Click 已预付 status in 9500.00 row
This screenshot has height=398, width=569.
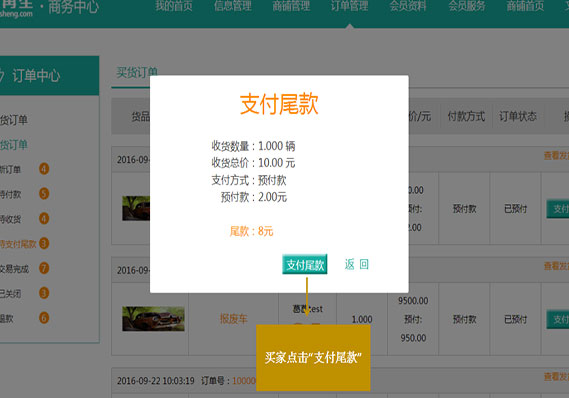pos(515,319)
